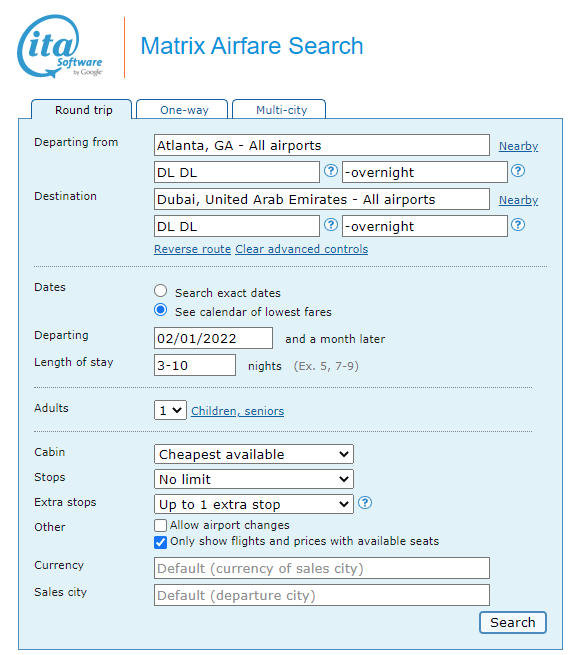
Task: Click the Departing date field 02/01/2022
Action: [213, 338]
